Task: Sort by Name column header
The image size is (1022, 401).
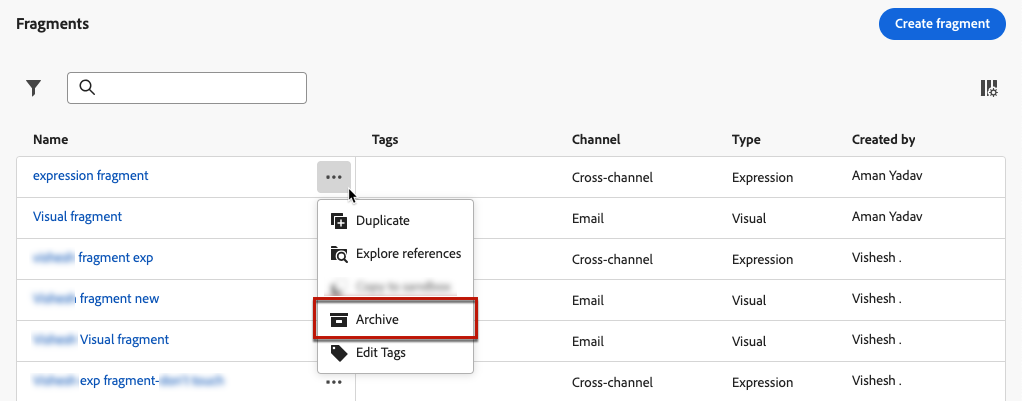Action: (x=51, y=140)
